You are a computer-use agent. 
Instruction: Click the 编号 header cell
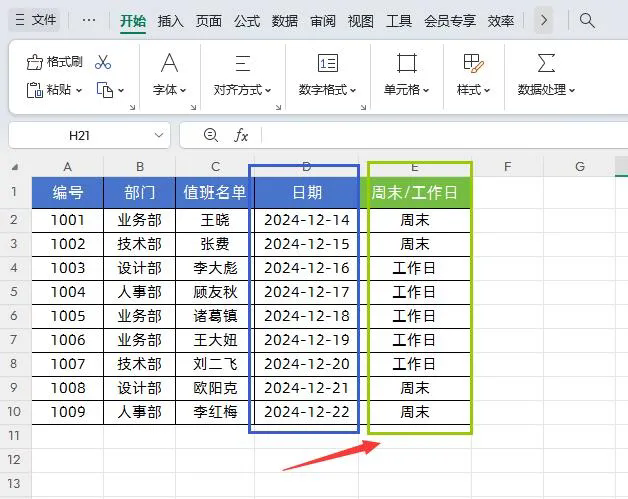[x=67, y=193]
